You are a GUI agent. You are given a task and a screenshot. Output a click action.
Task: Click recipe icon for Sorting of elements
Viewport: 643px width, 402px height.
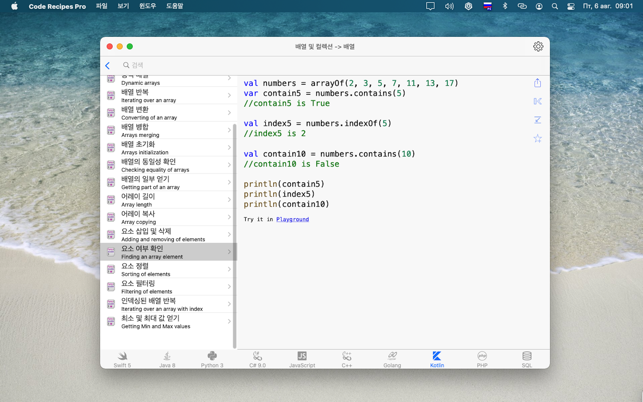click(x=111, y=269)
